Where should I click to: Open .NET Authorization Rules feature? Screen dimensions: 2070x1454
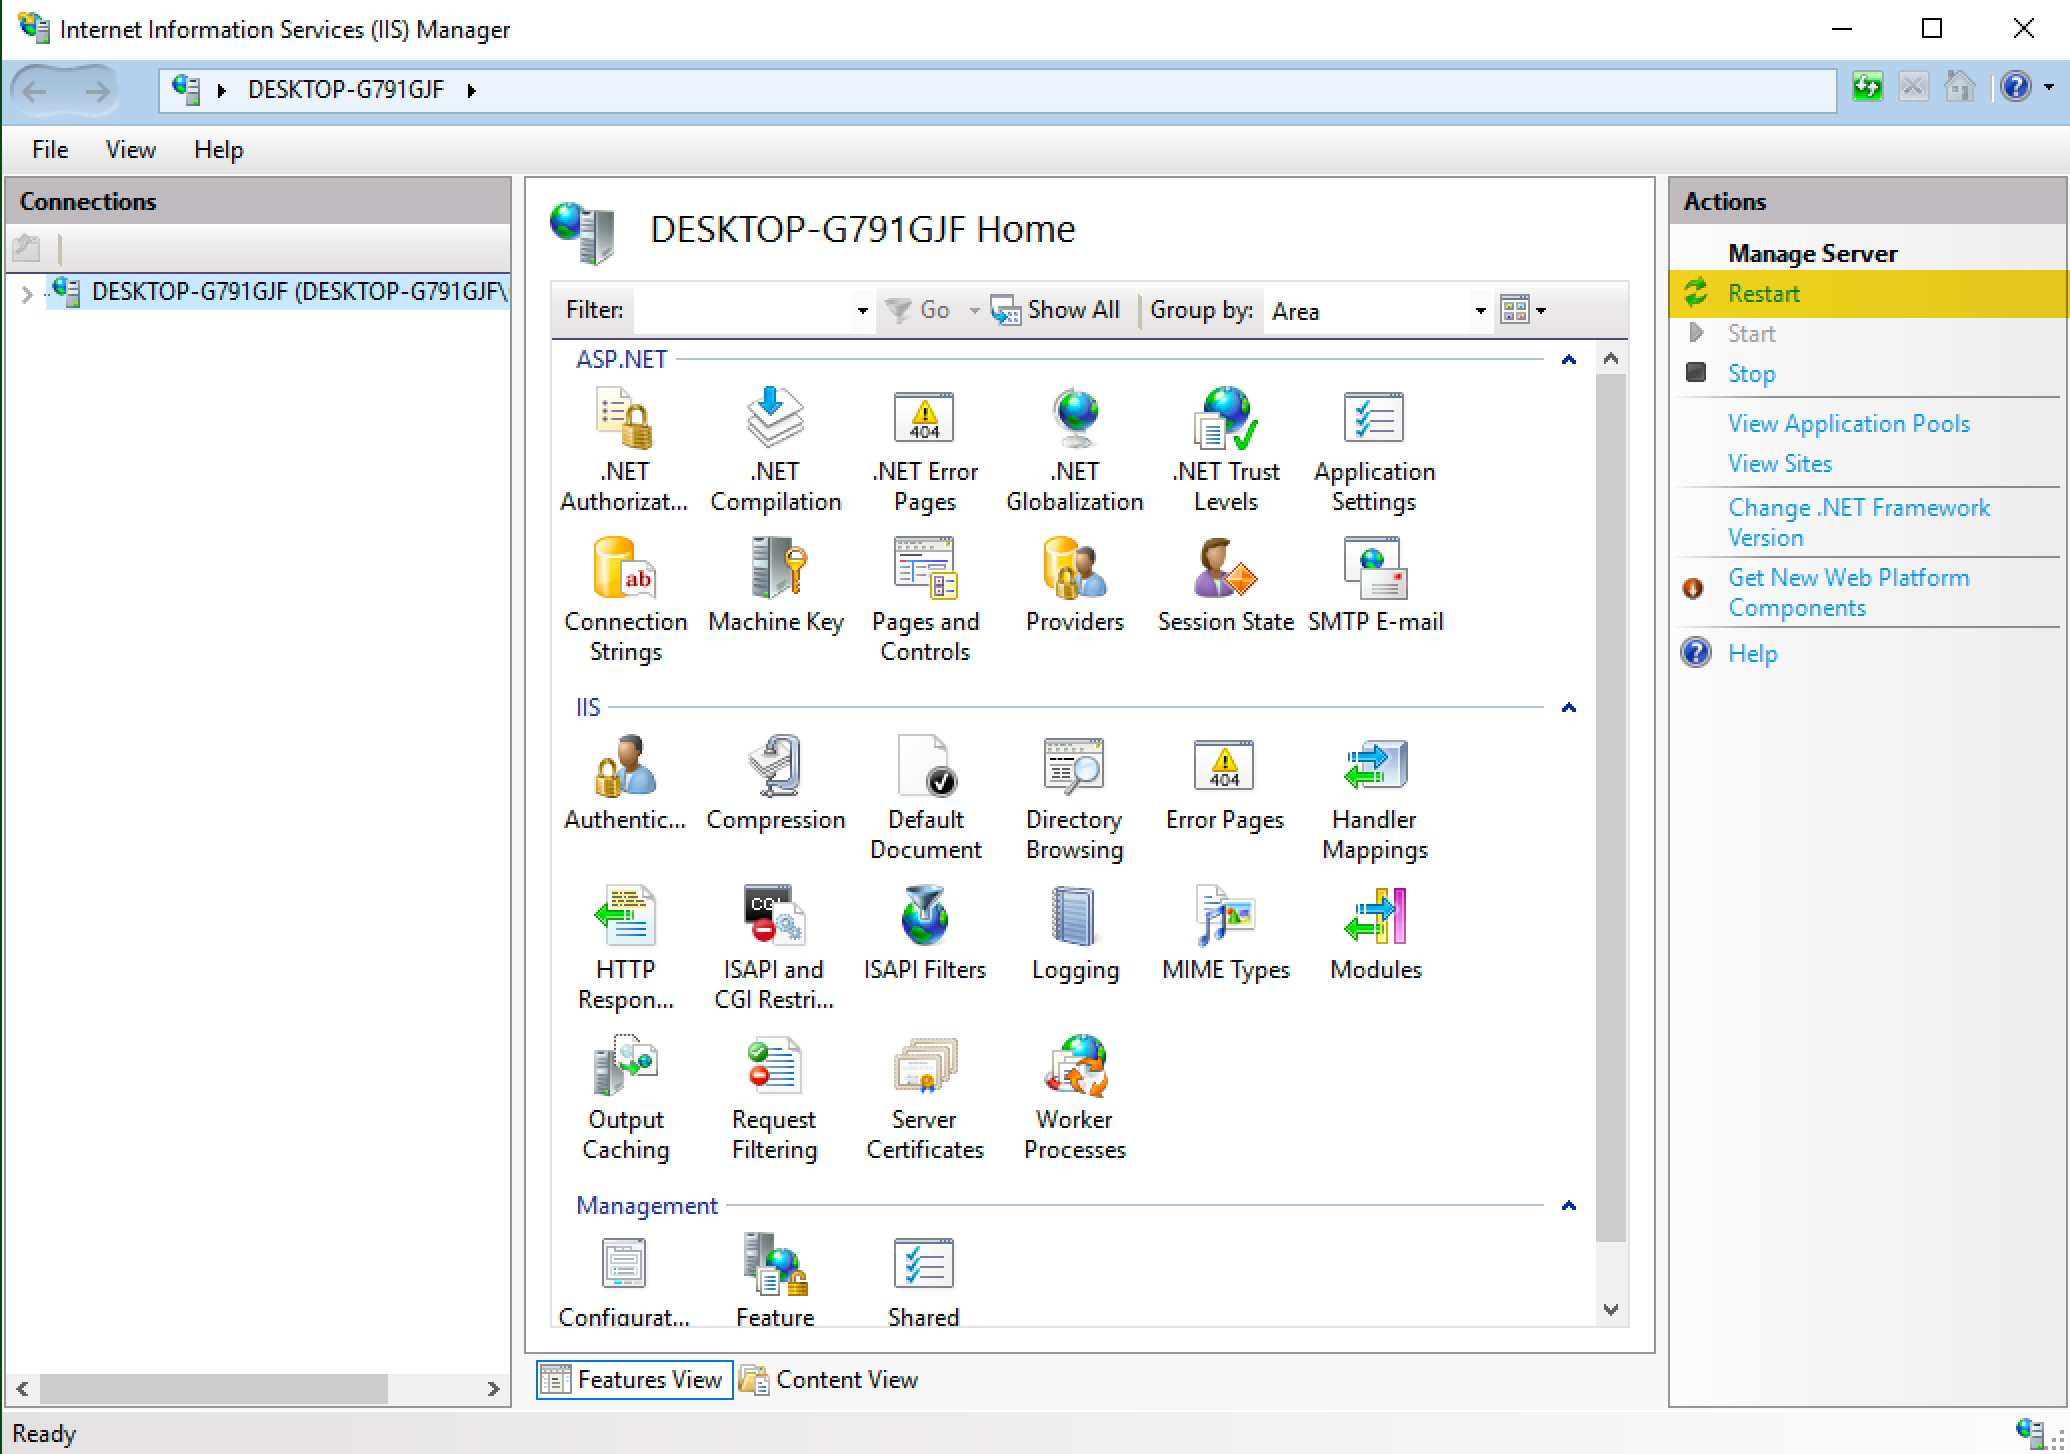point(624,449)
